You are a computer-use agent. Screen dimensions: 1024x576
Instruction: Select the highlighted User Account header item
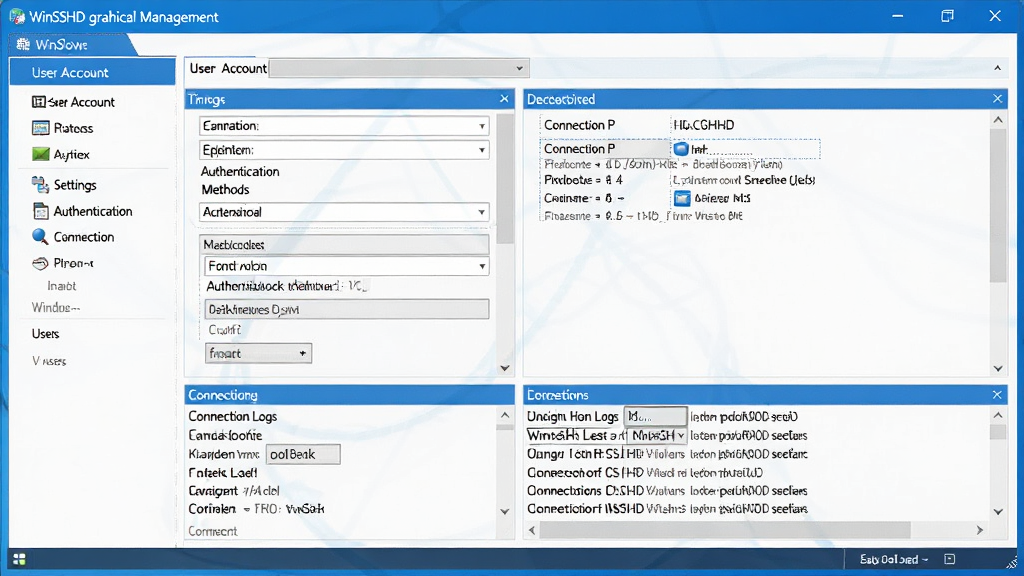point(92,72)
